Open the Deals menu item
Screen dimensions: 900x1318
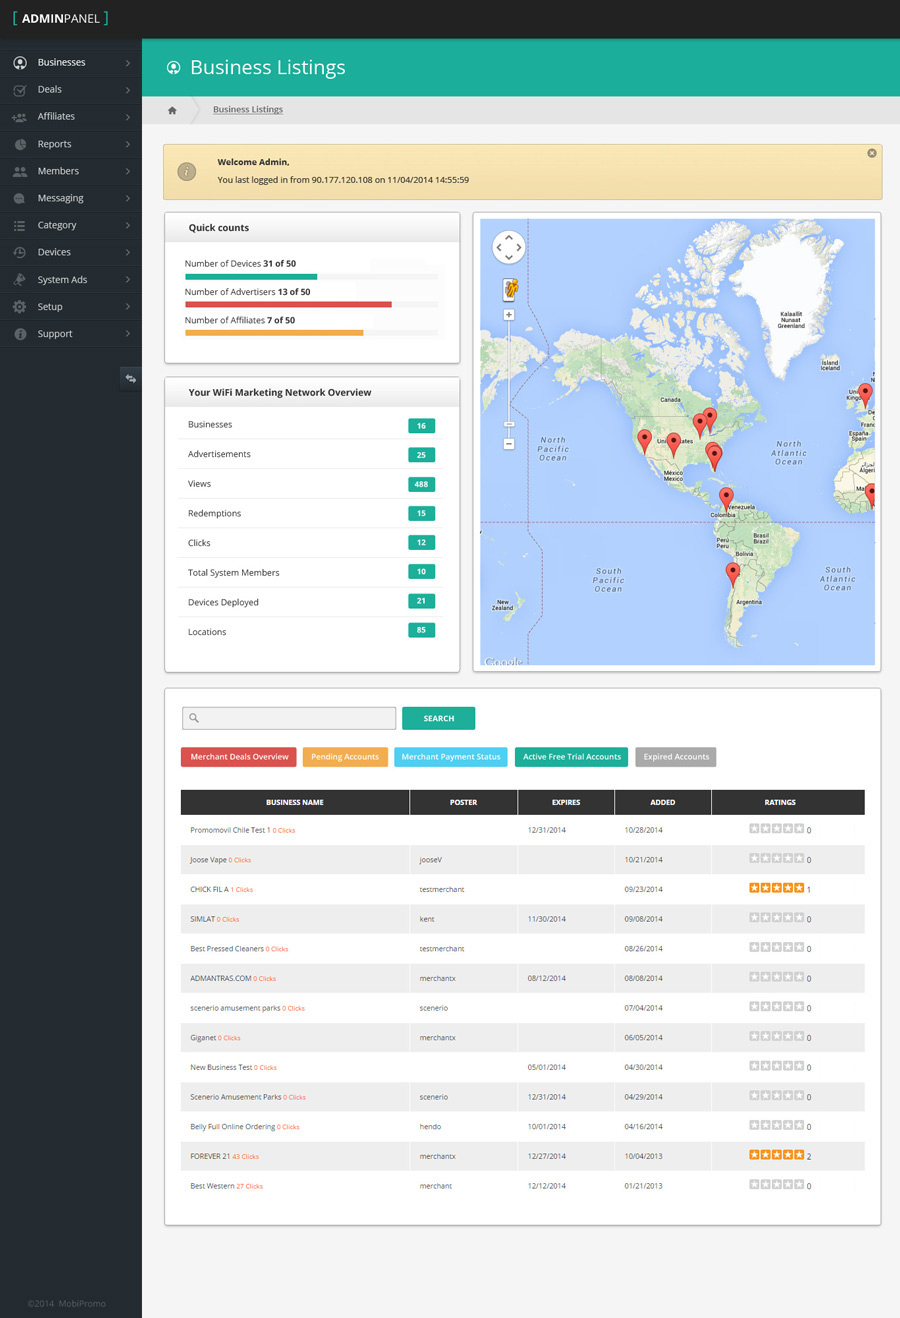tap(71, 90)
